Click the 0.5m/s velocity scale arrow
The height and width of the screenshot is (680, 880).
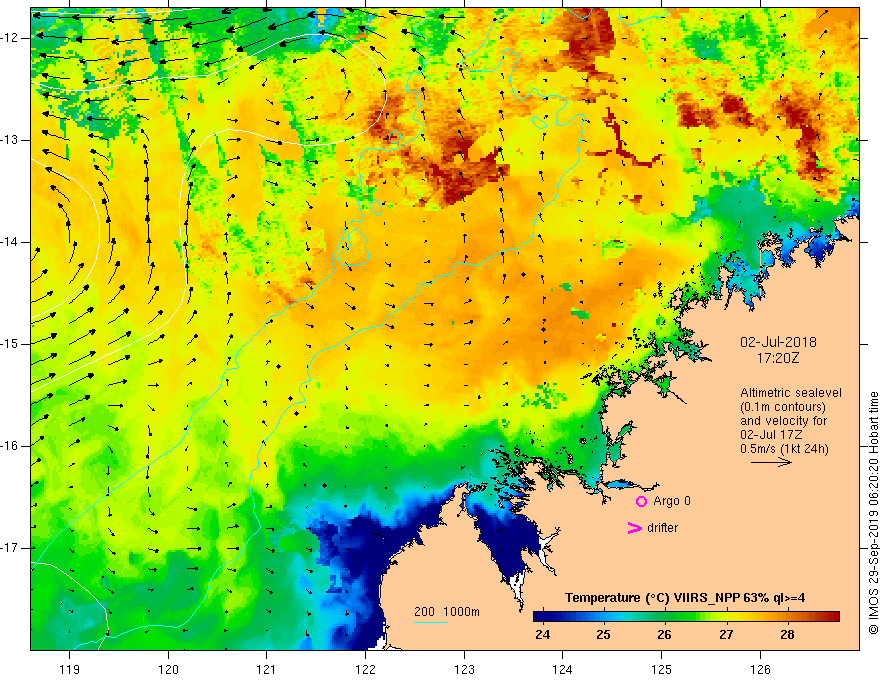pos(771,462)
